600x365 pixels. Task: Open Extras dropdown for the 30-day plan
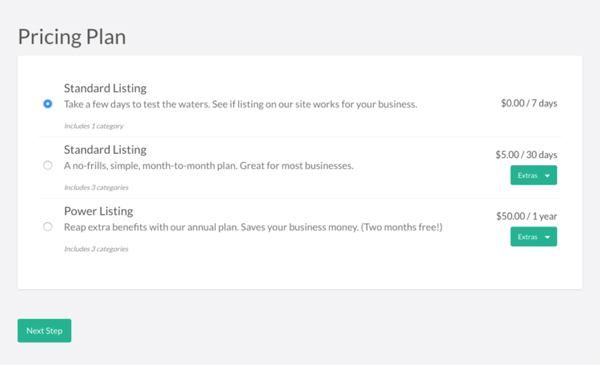pos(533,175)
